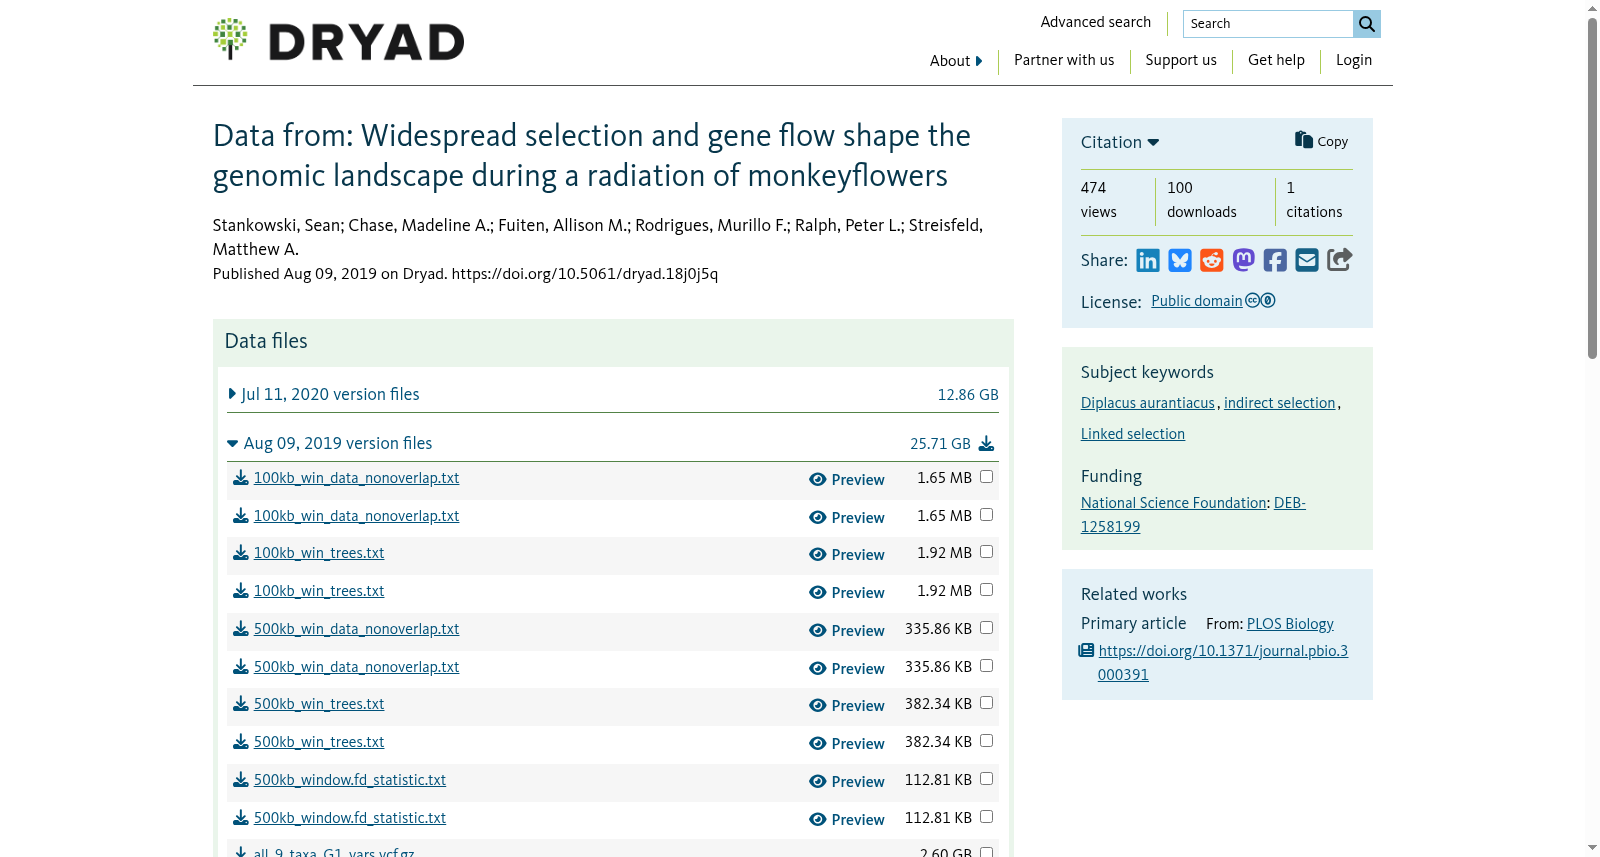Share this dataset on Reddit
The width and height of the screenshot is (1600, 857).
click(1212, 261)
